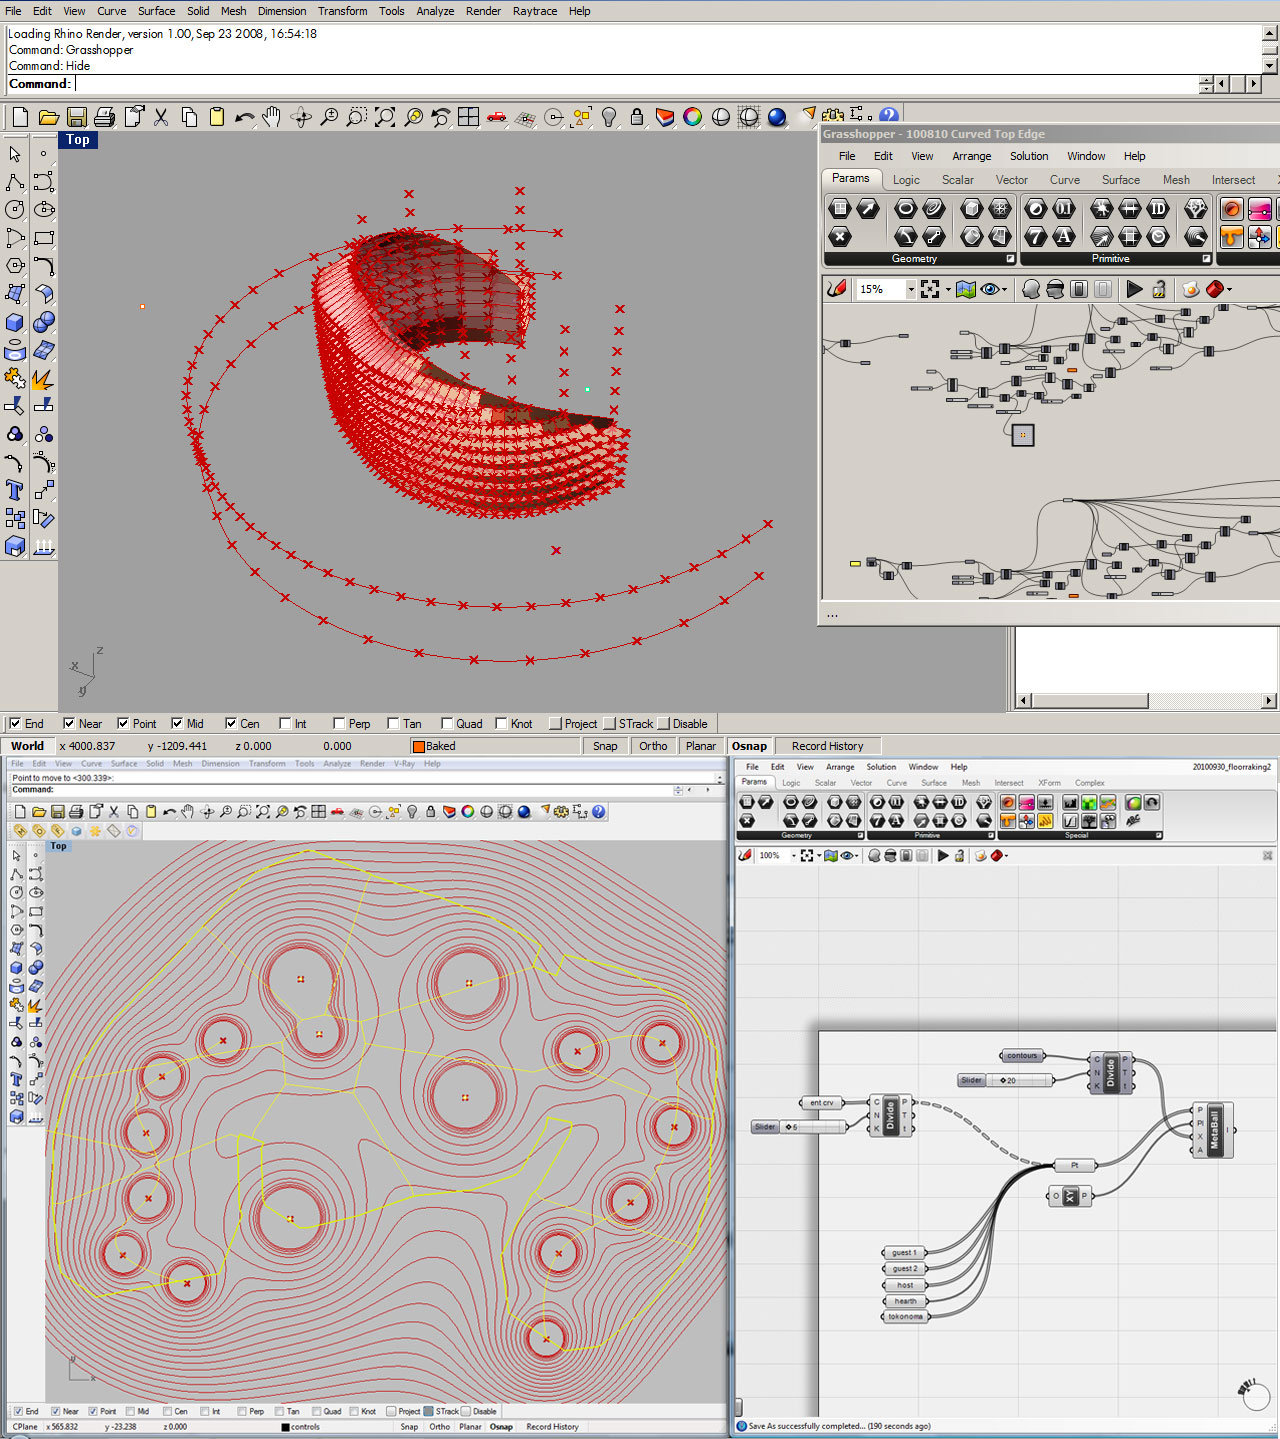The image size is (1280, 1439).
Task: Click the Print icon in upper Rhino toolbar
Action: (104, 117)
